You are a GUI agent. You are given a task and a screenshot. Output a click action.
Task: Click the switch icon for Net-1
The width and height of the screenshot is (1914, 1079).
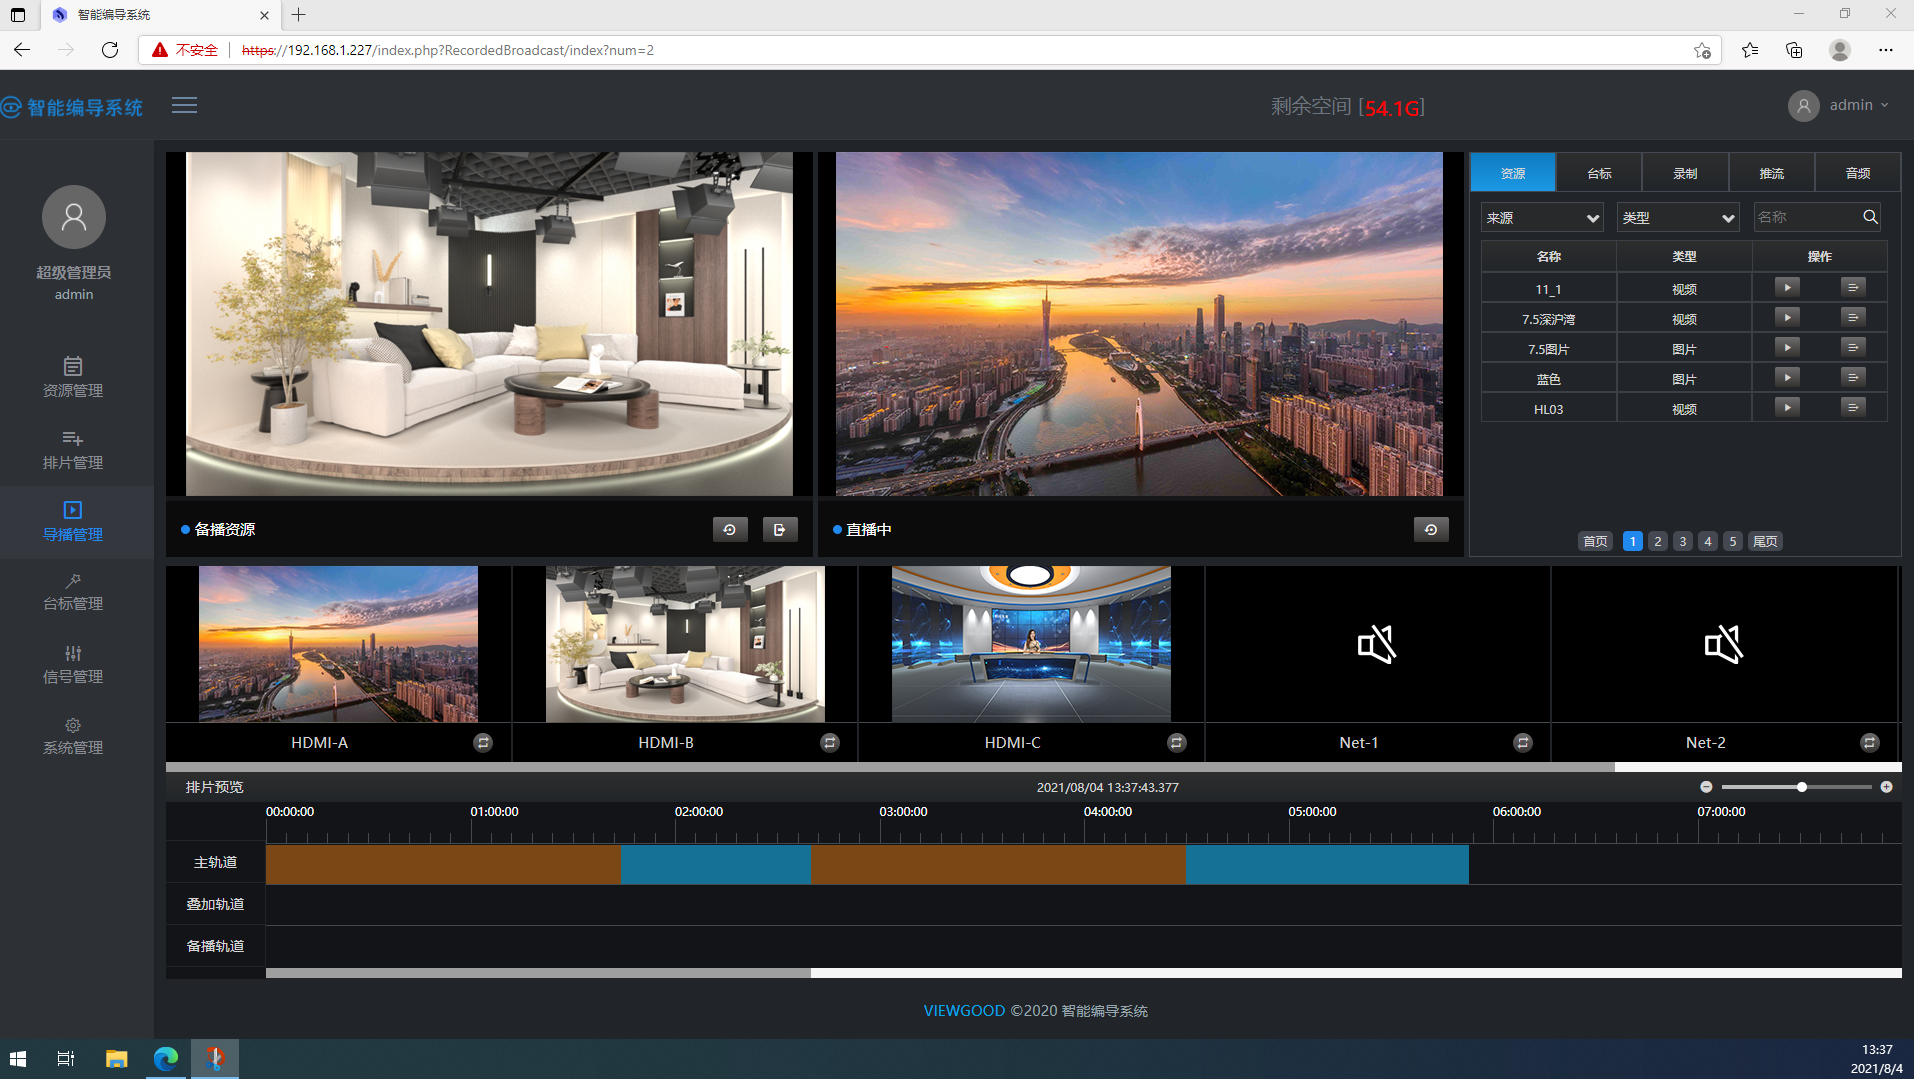[1523, 743]
